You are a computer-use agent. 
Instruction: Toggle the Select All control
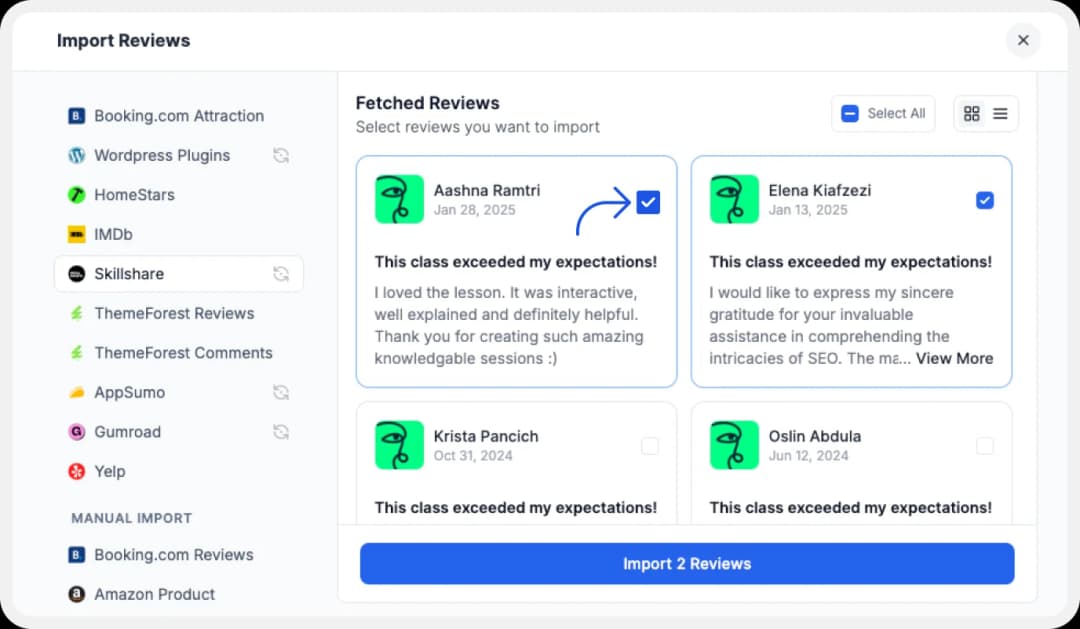tap(882, 113)
